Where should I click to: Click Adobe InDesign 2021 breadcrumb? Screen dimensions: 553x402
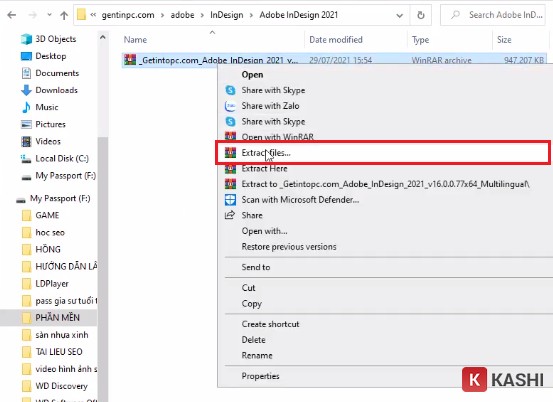click(x=298, y=15)
